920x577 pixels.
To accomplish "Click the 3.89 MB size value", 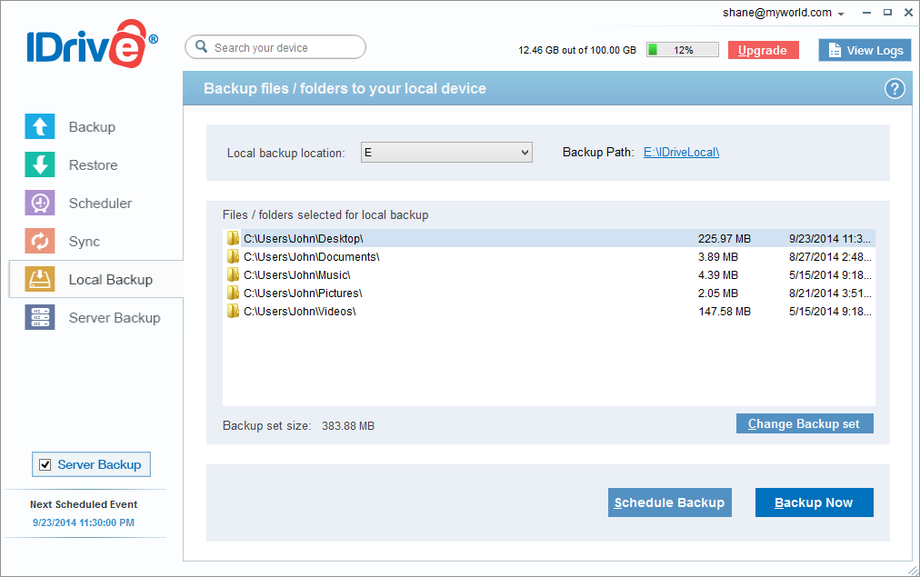I will [718, 257].
